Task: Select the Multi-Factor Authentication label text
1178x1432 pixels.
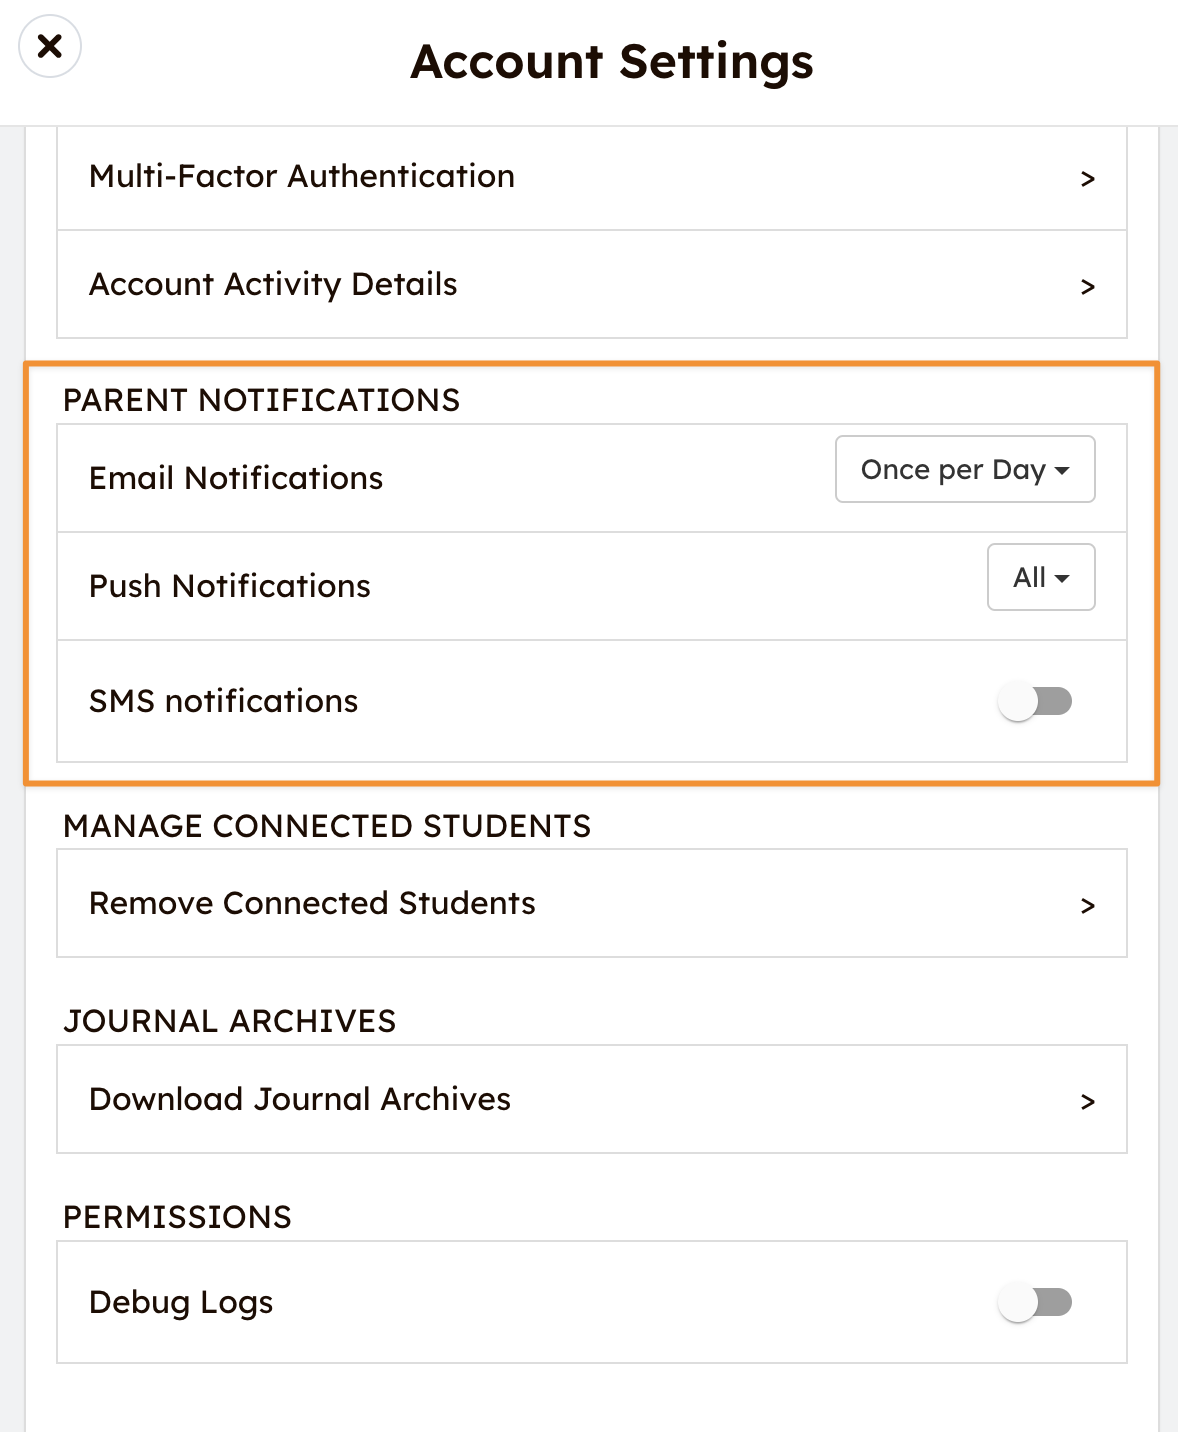Action: coord(302,176)
